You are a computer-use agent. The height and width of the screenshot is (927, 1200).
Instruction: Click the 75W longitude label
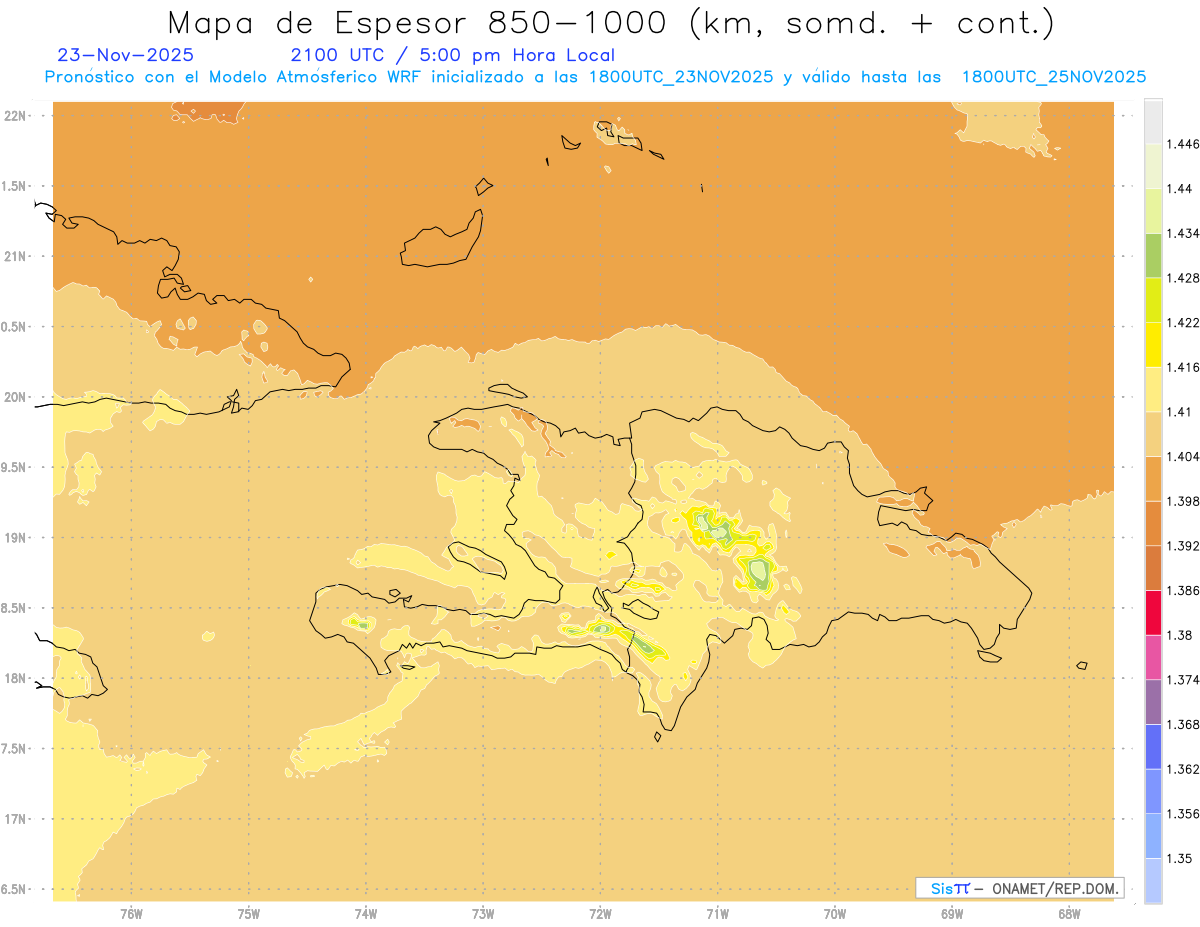249,914
